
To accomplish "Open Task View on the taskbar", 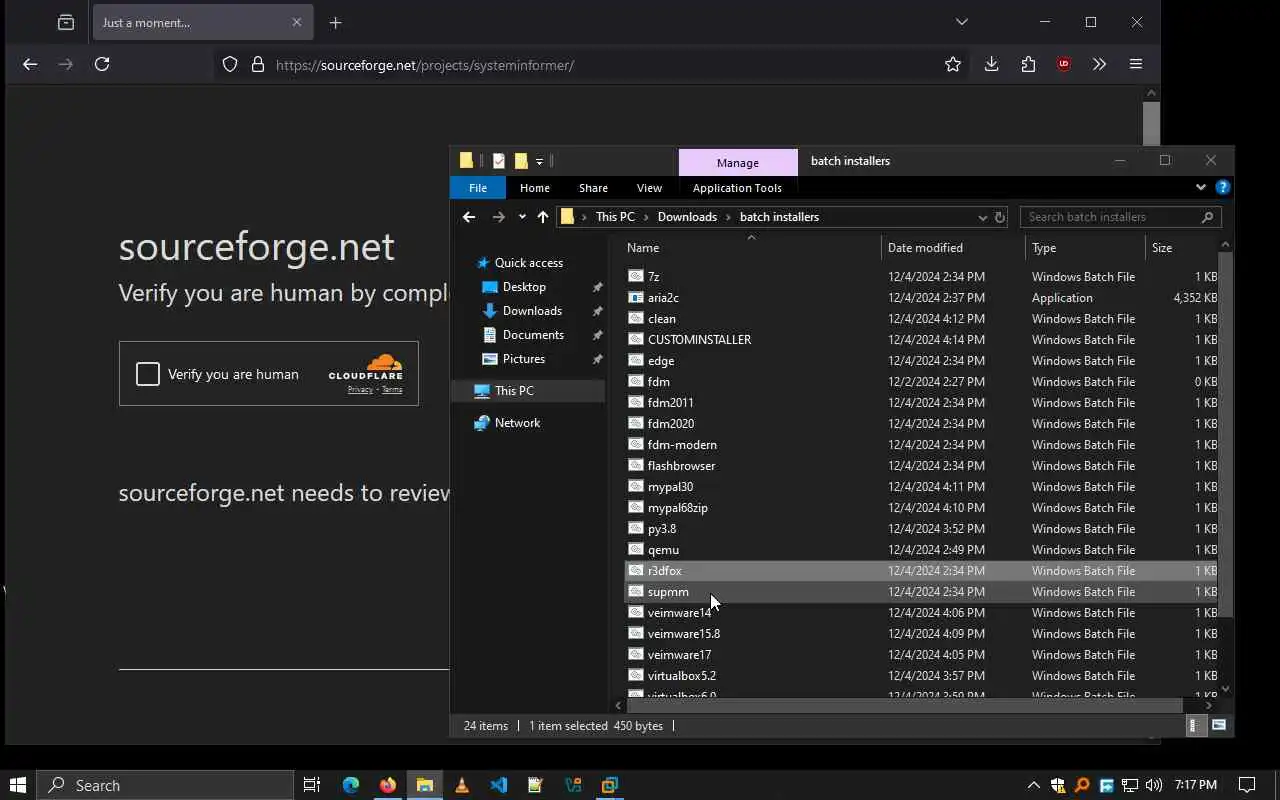I will (312, 785).
